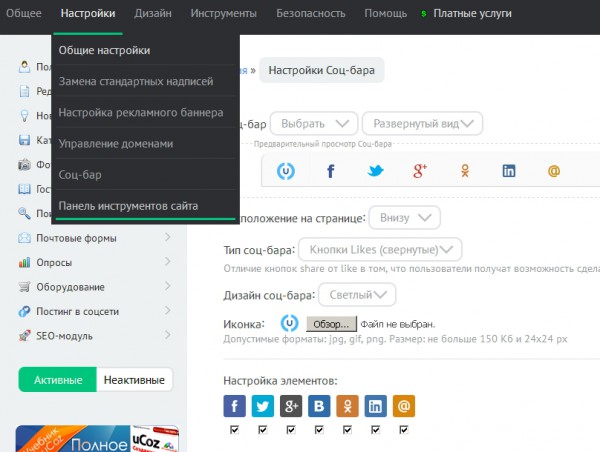Click the Настройки Соц-бара breadcrumb
600x452 pixels.
click(321, 70)
